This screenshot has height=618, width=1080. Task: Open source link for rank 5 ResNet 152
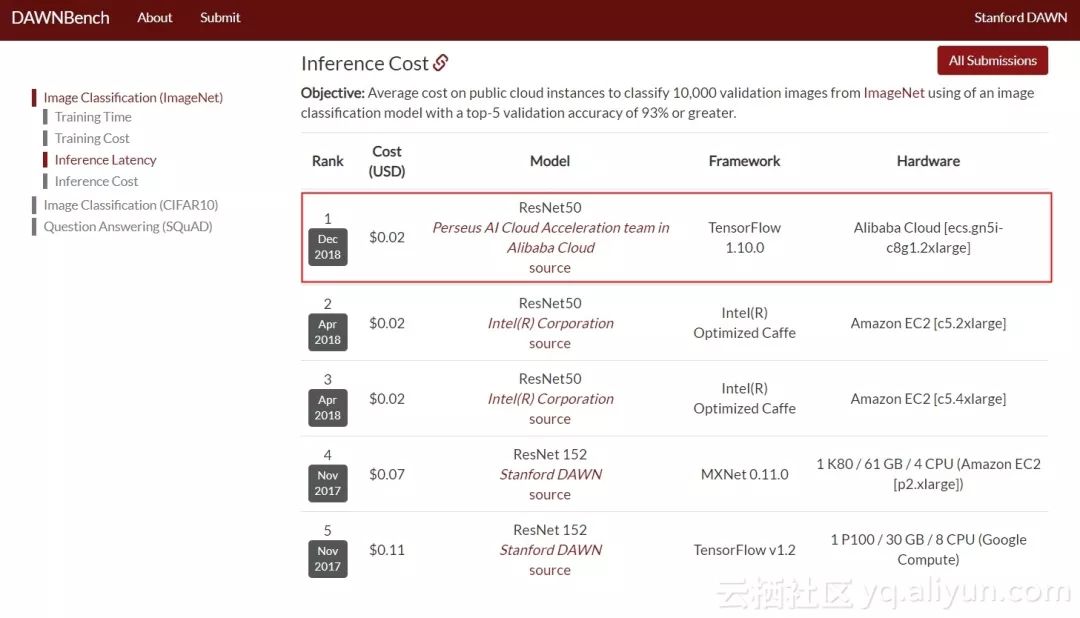(x=550, y=570)
